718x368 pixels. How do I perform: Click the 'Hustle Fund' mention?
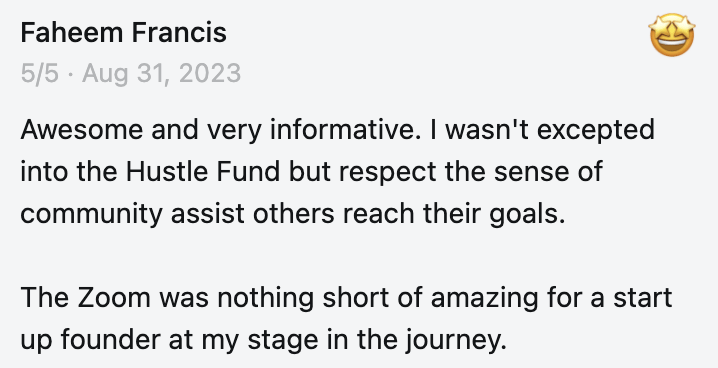[x=203, y=172]
